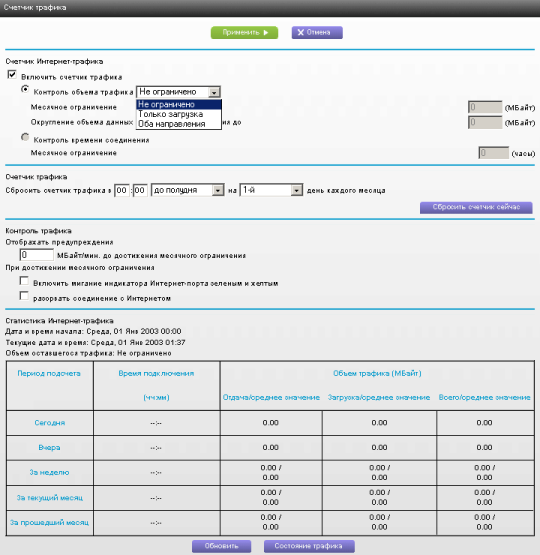Click Сегодня row label in table
Viewport: 540px width, 555px height.
point(50,423)
